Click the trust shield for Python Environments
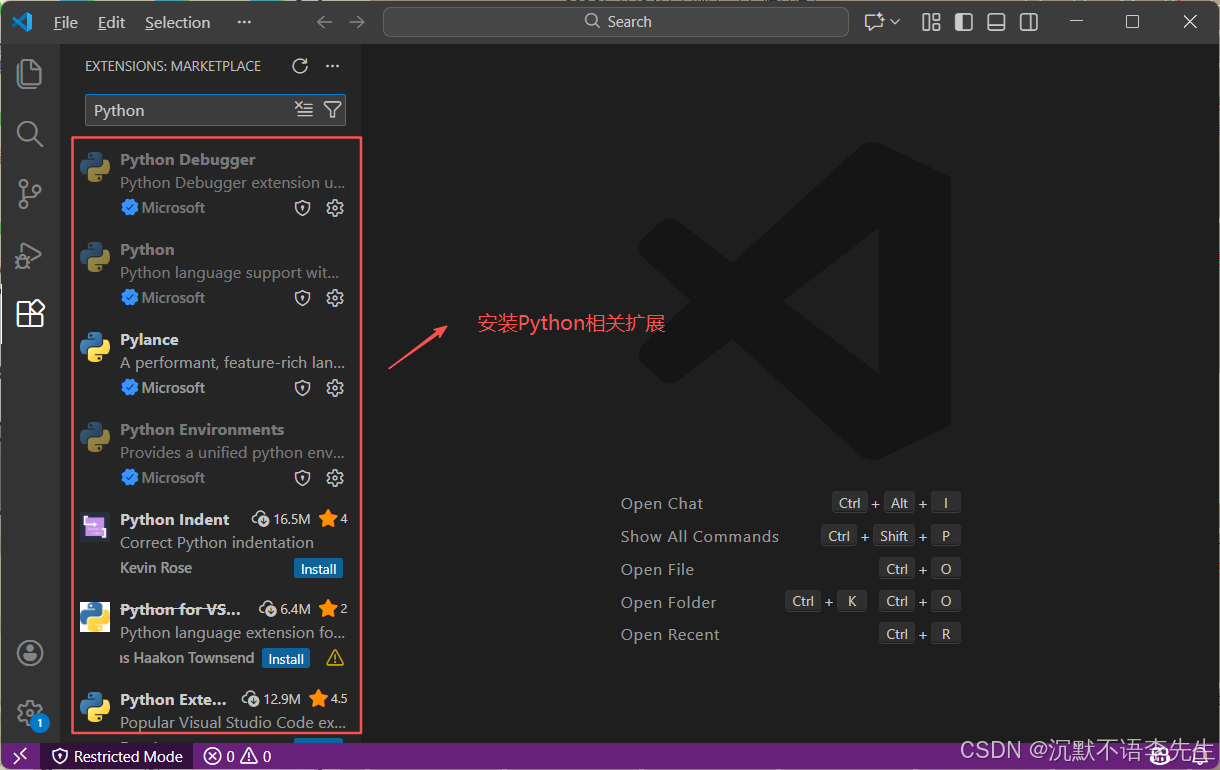 pos(302,478)
